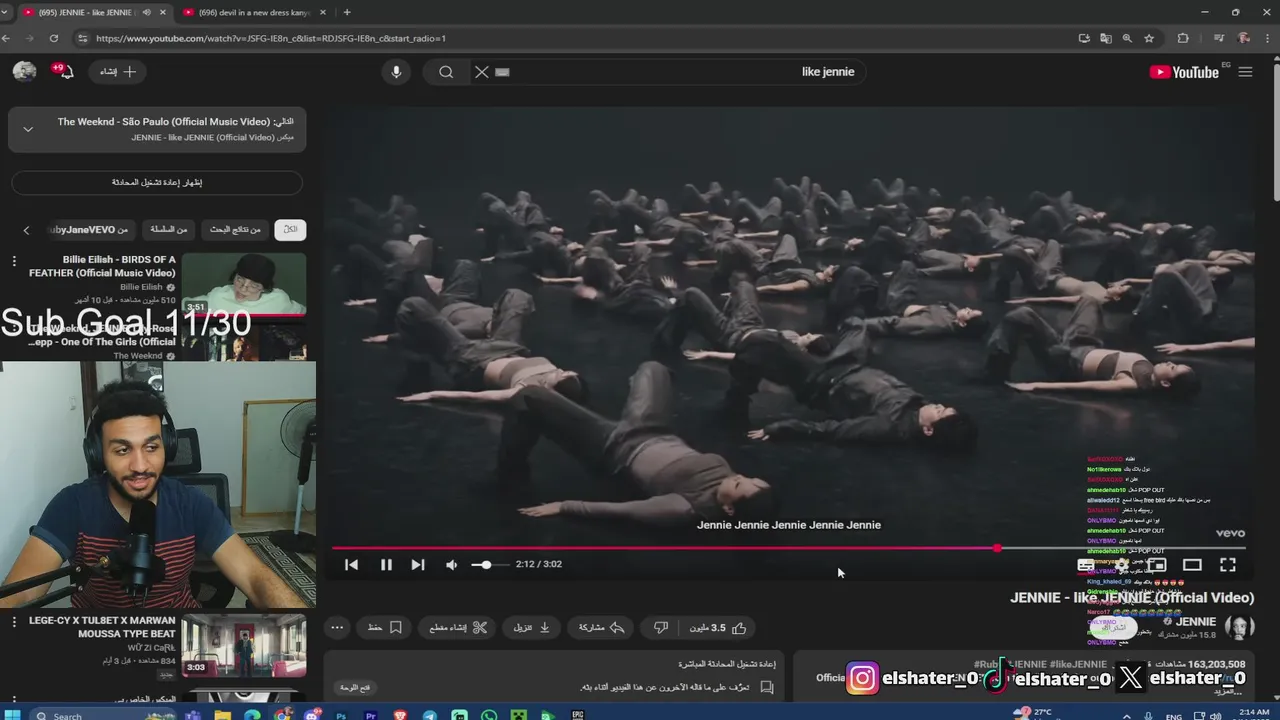Open Epic Games launcher from taskbar
The width and height of the screenshot is (1280, 720).
pos(578,716)
